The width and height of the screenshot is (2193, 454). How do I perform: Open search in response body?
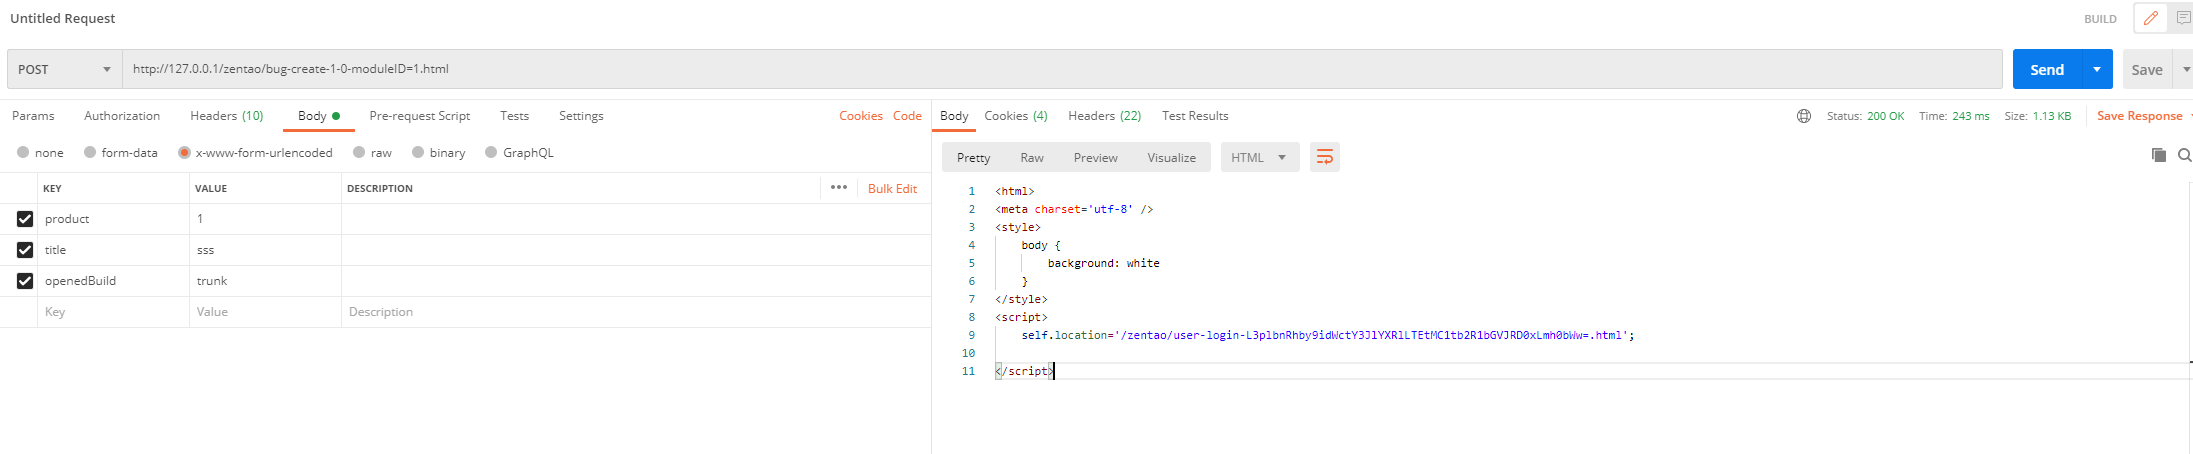click(x=2184, y=155)
